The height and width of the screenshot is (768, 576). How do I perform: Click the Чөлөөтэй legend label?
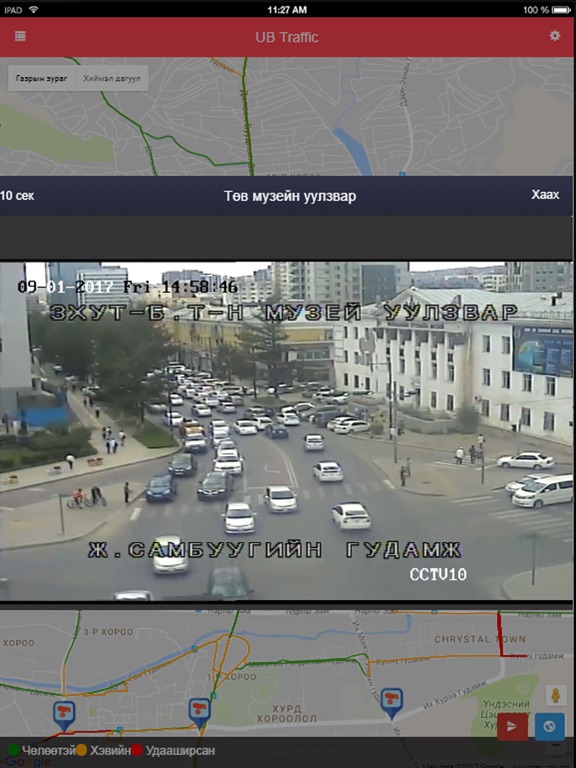click(48, 750)
